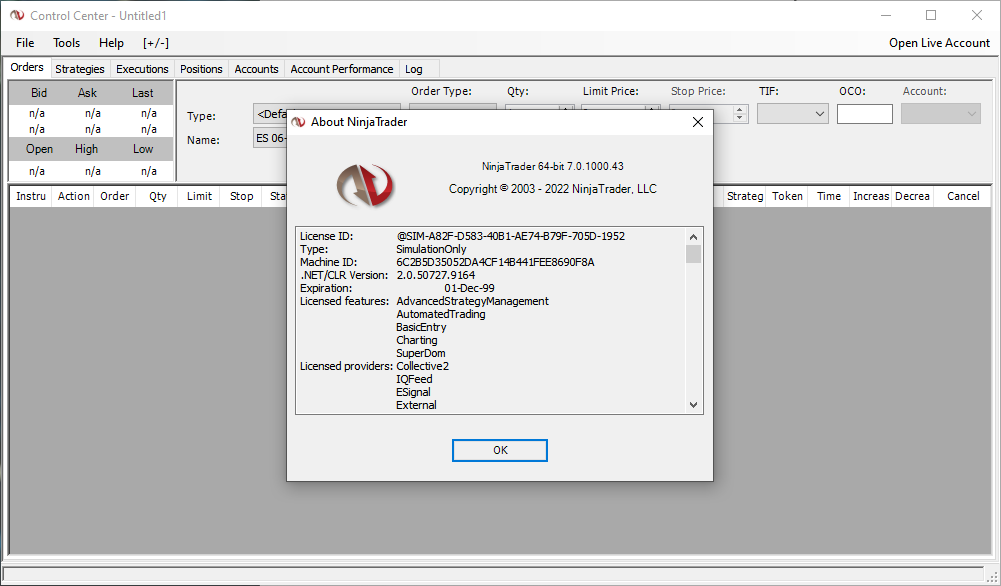Switch to the Executions tab
The height and width of the screenshot is (586, 1001).
point(142,69)
